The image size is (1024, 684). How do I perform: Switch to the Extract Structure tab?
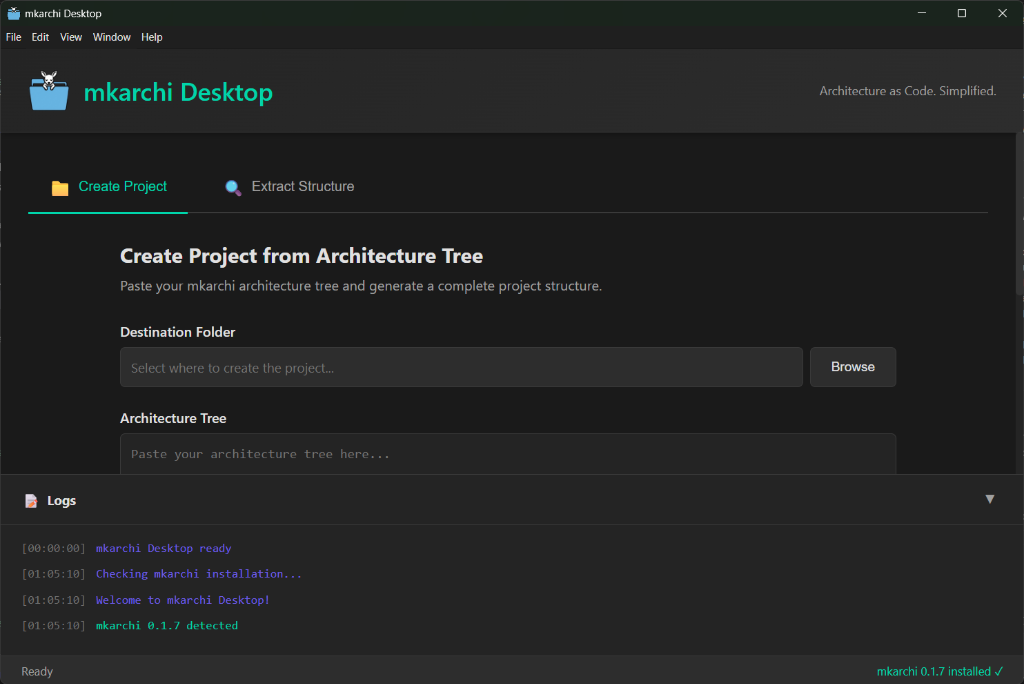click(301, 186)
